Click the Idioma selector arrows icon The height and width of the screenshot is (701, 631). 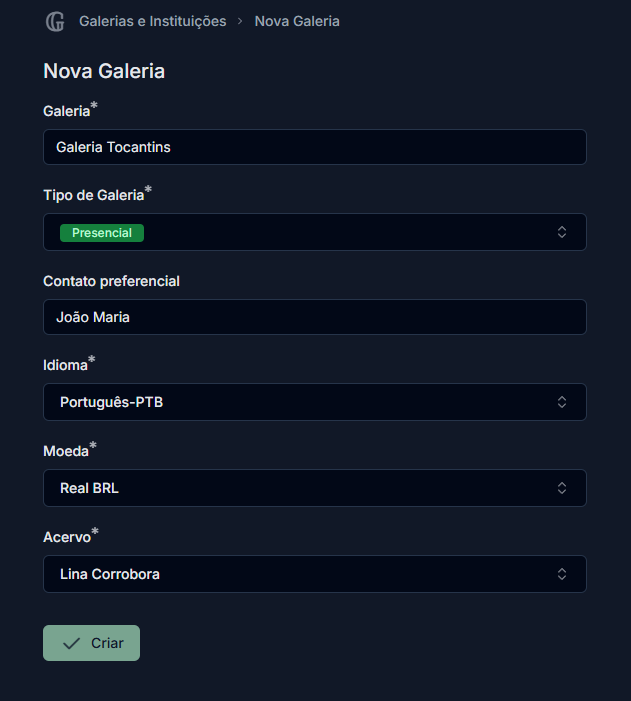tap(562, 402)
